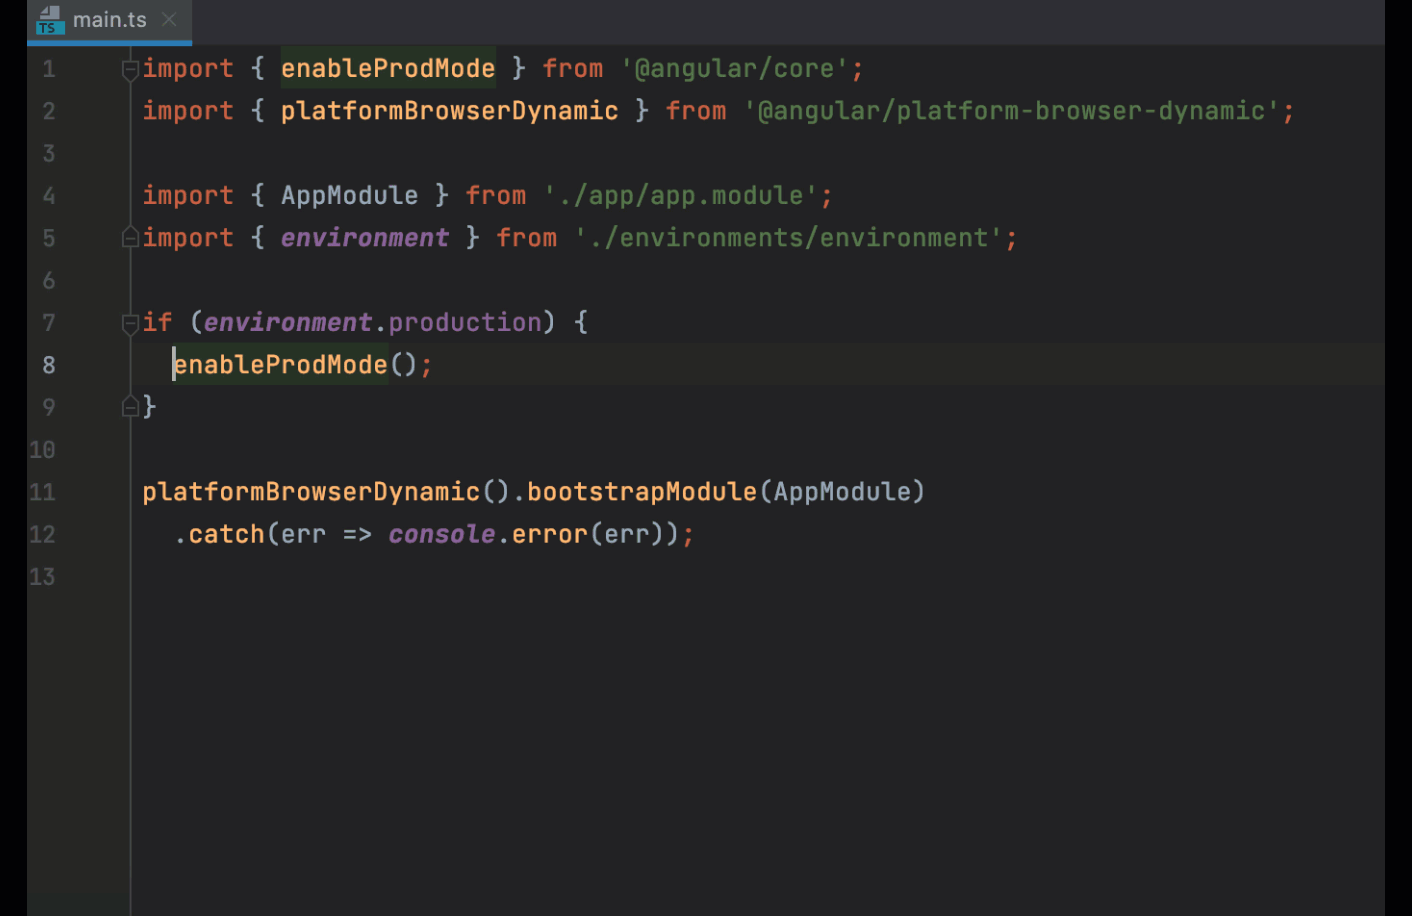The height and width of the screenshot is (916, 1412).
Task: Click the '@angular/core' module path string
Action: pyautogui.click(x=737, y=68)
